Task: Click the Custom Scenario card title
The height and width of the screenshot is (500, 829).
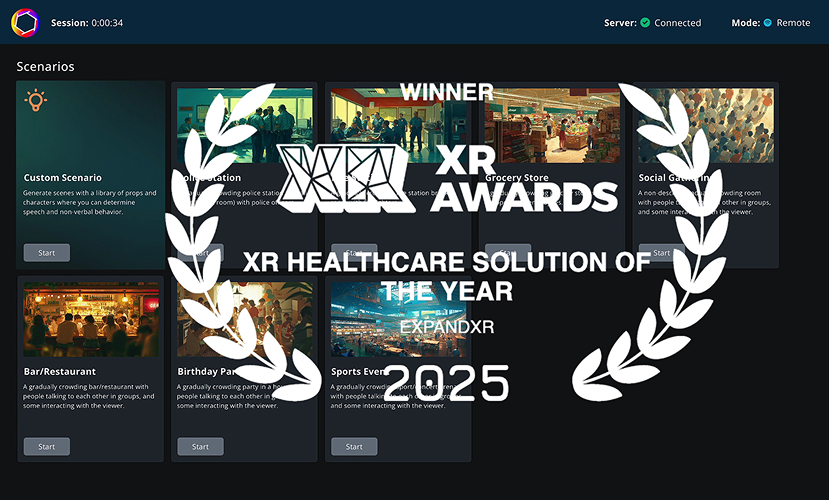Action: point(62,178)
